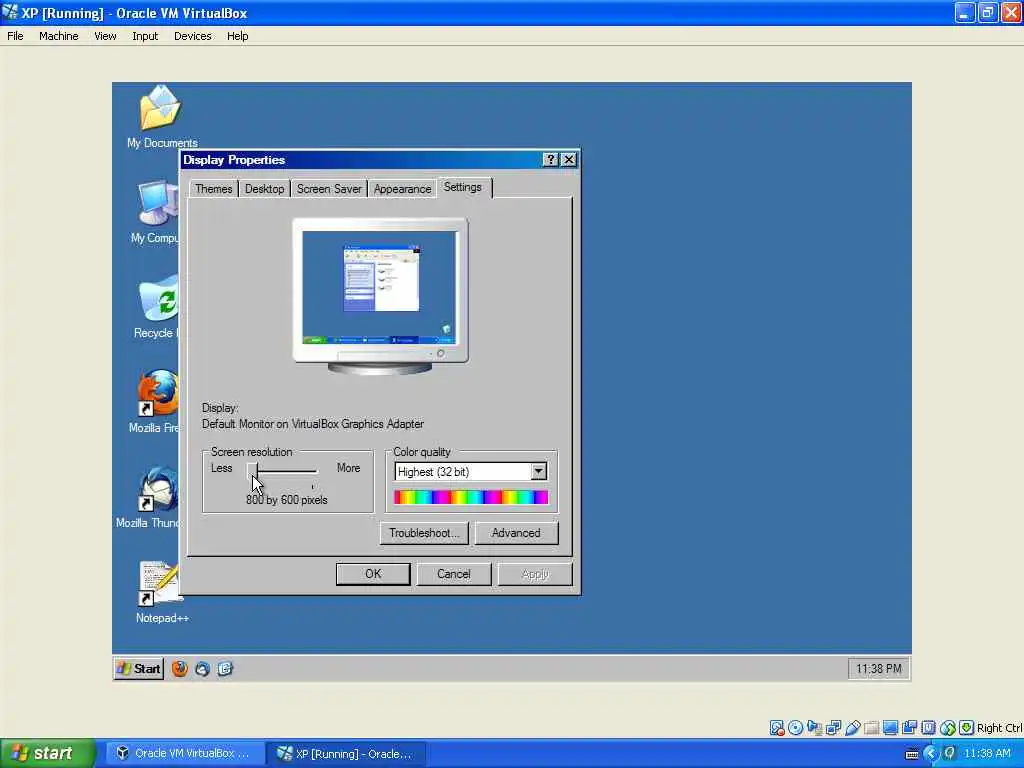Switch to the Desktop tab
Screen dimensions: 1024x768
point(264,189)
